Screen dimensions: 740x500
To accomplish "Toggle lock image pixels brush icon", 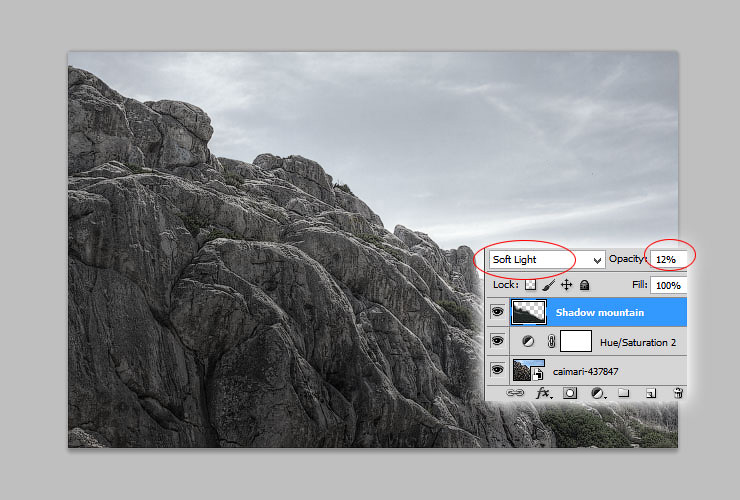I will coord(548,285).
